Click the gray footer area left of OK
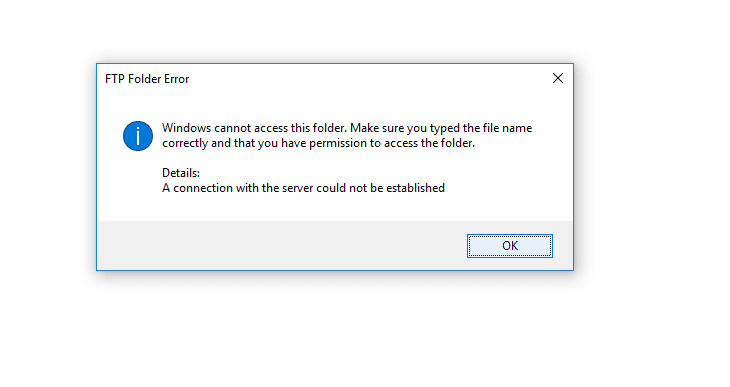This screenshot has height=387, width=730. pos(279,245)
